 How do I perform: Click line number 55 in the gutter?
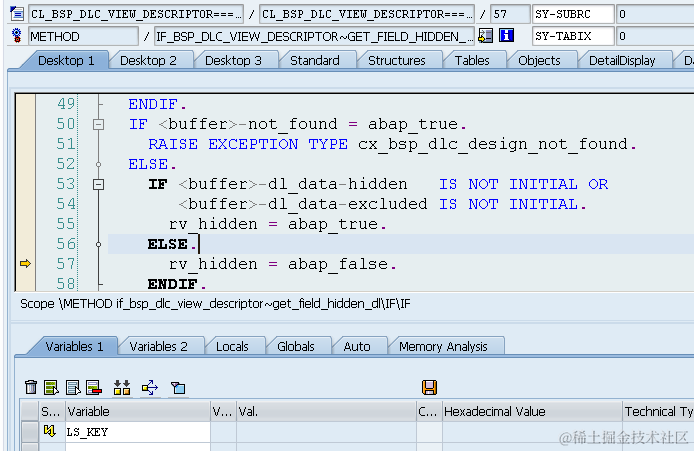tap(66, 224)
